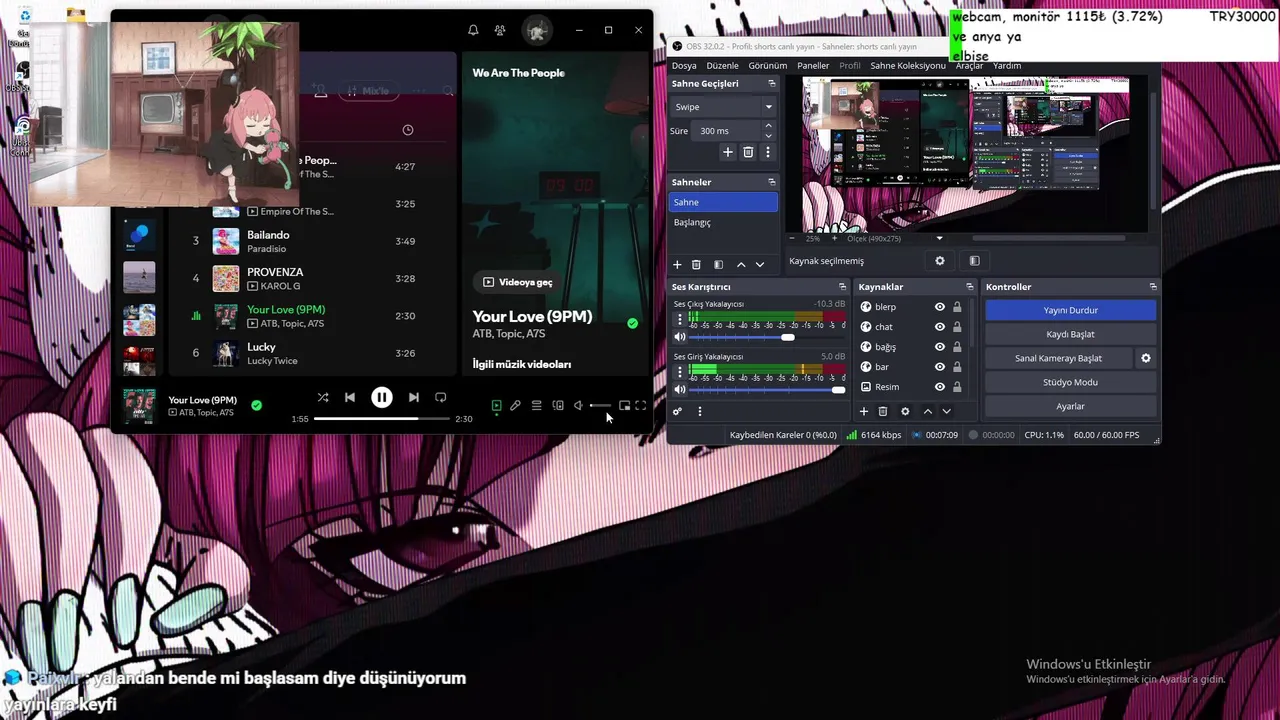Select the Sahne scene
1280x720 pixels.
pyautogui.click(x=723, y=202)
